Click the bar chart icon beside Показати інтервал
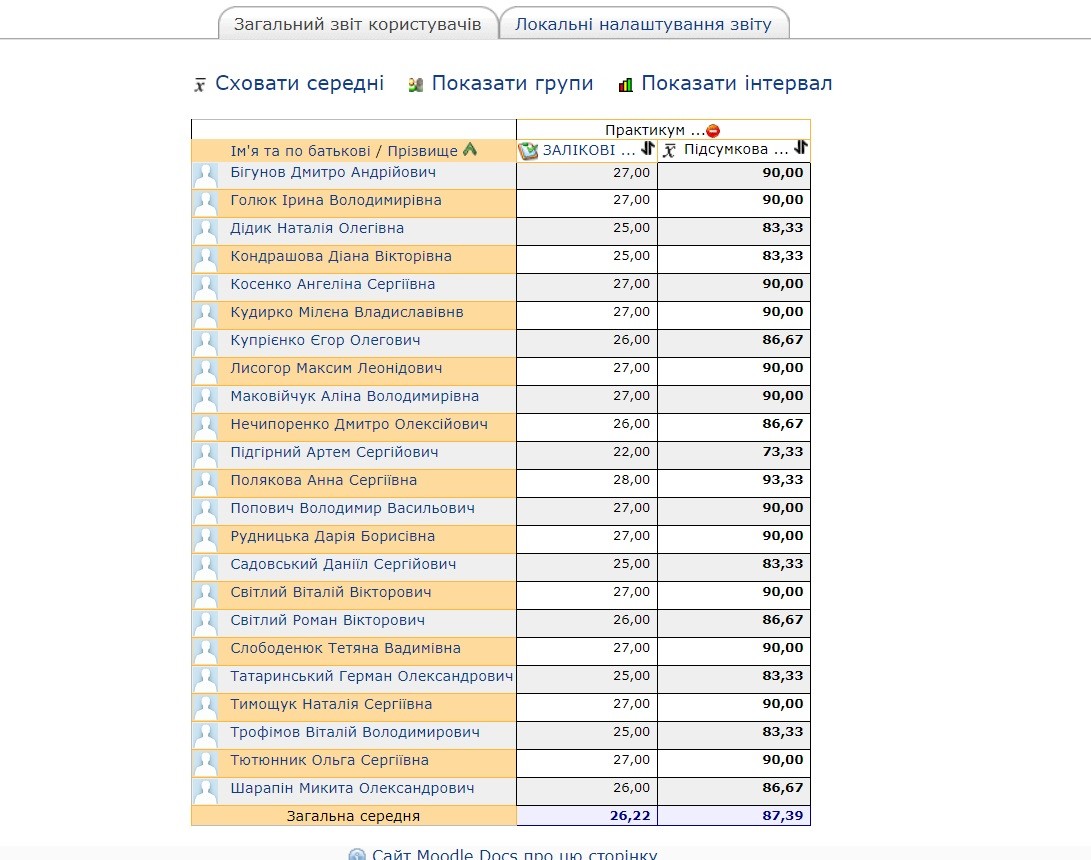Image resolution: width=1091 pixels, height=860 pixels. coord(626,85)
